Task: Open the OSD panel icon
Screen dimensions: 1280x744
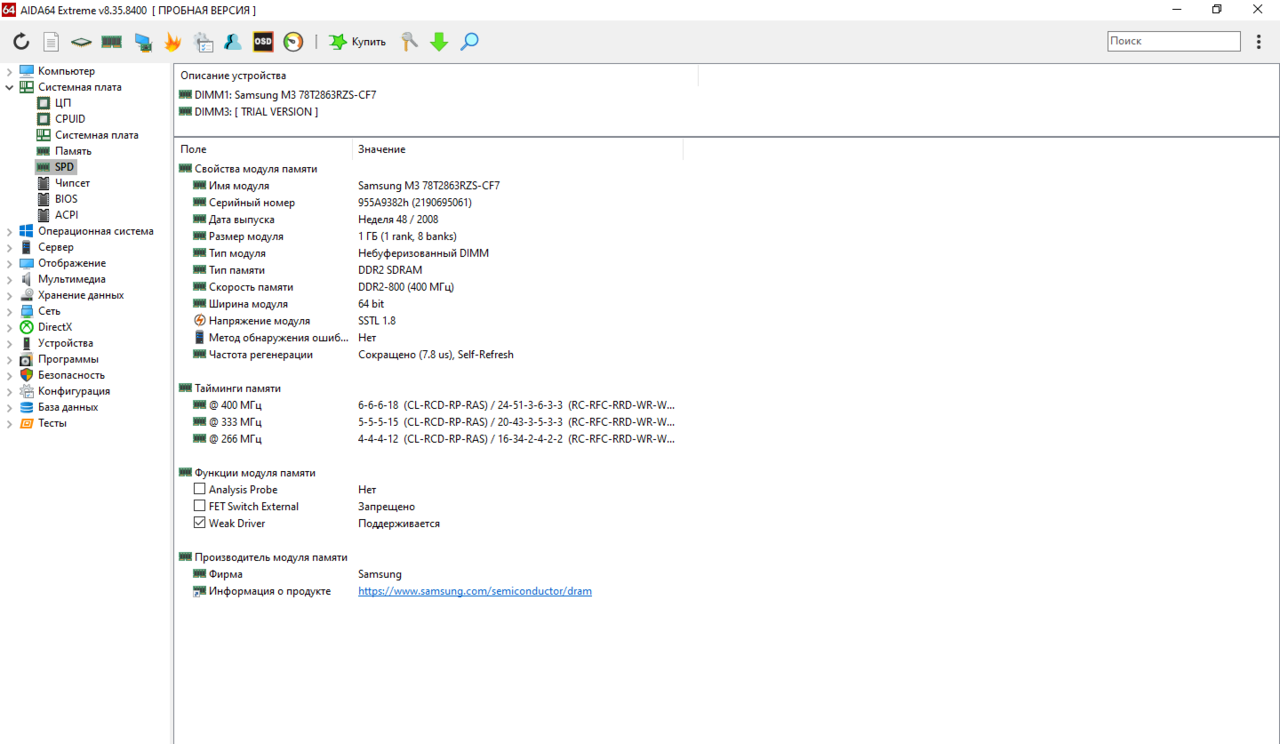Action: pyautogui.click(x=263, y=42)
